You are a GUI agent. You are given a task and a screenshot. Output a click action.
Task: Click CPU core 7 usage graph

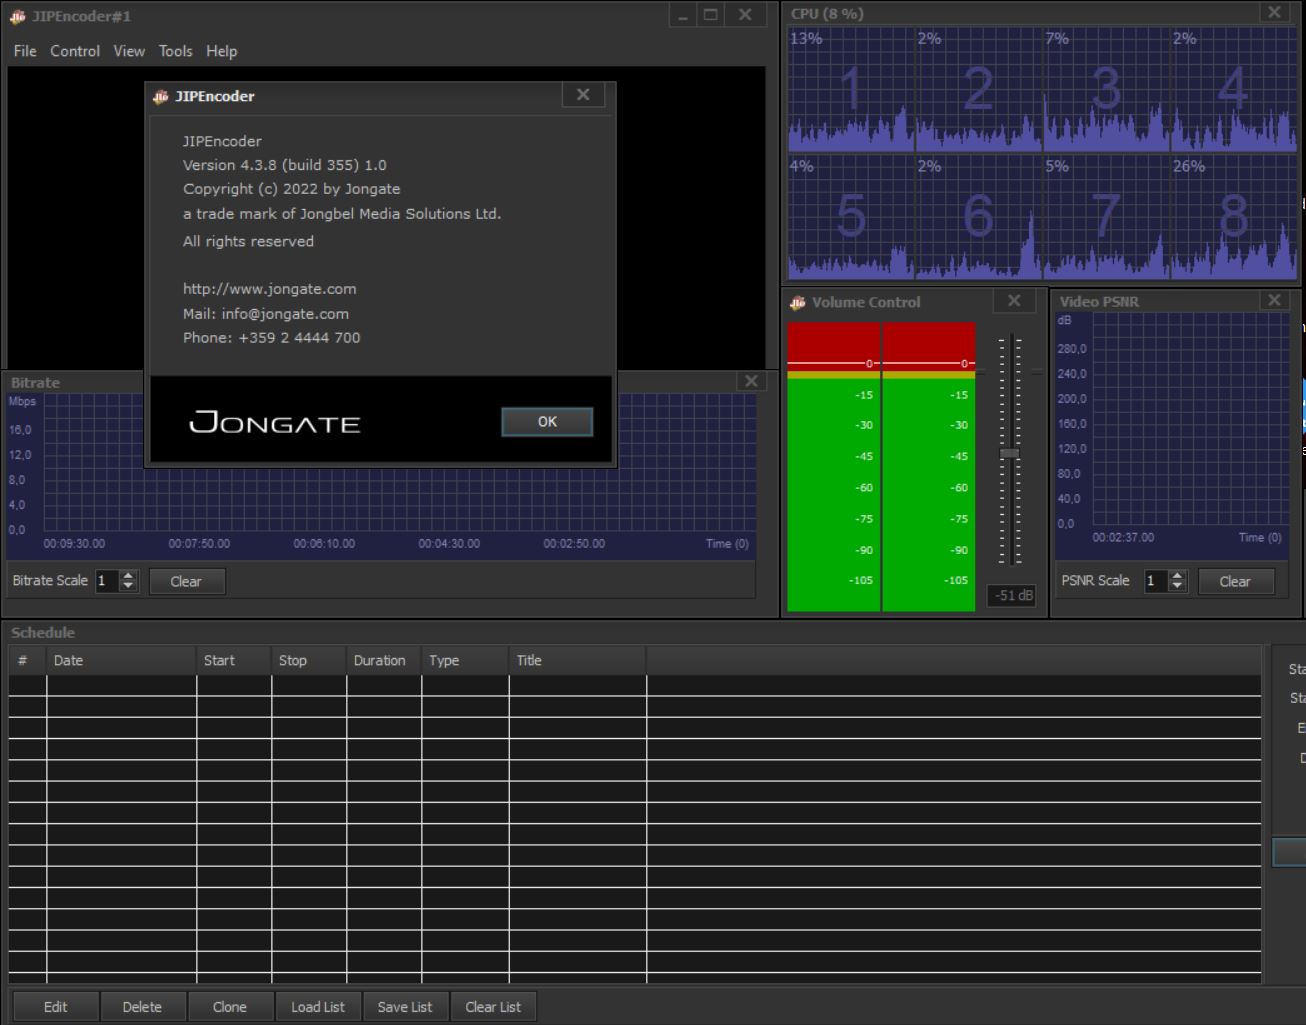(1106, 217)
